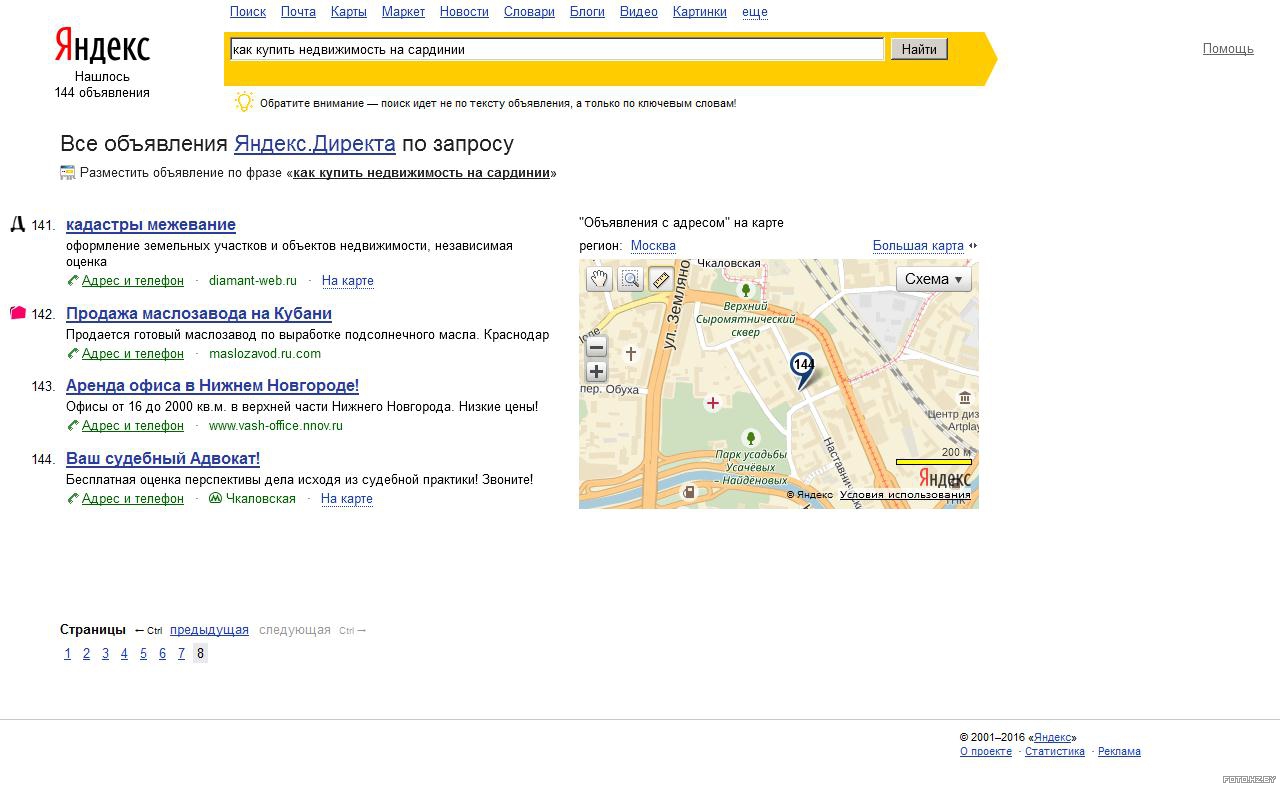Show На карте for Ваш судебный Адвокат ad
This screenshot has height=787, width=1280.
point(347,499)
